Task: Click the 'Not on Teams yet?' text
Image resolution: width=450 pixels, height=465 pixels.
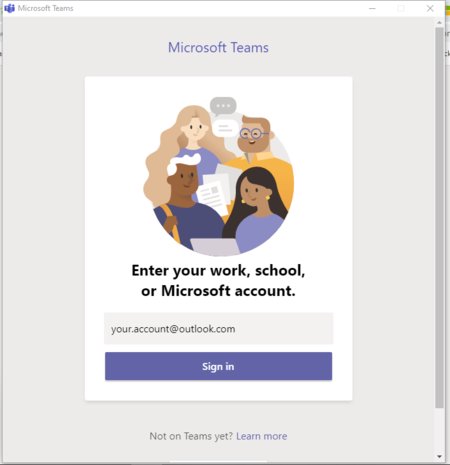Action: (x=191, y=436)
